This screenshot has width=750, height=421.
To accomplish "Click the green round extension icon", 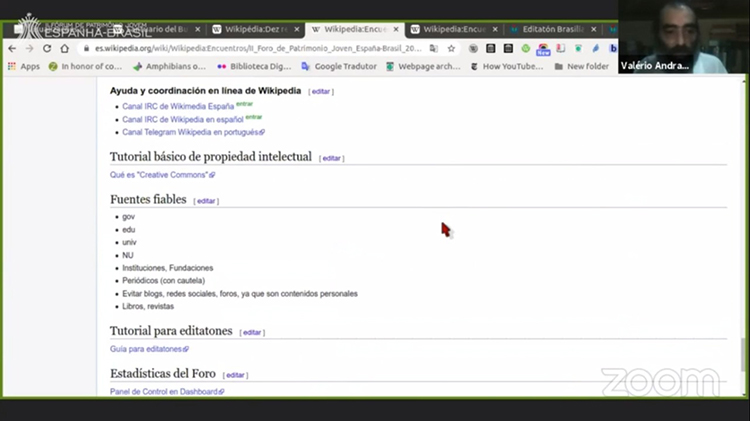I will click(526, 48).
